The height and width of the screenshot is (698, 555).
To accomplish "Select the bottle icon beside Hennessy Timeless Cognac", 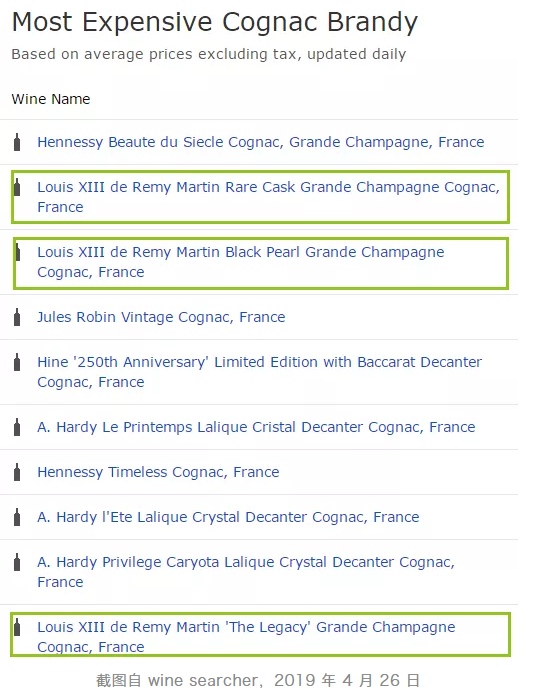I will coord(17,472).
